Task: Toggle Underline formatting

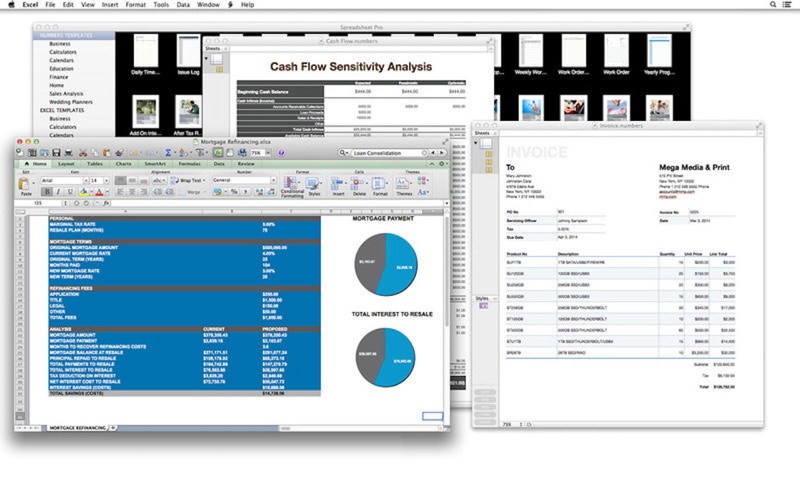Action: 70,192
